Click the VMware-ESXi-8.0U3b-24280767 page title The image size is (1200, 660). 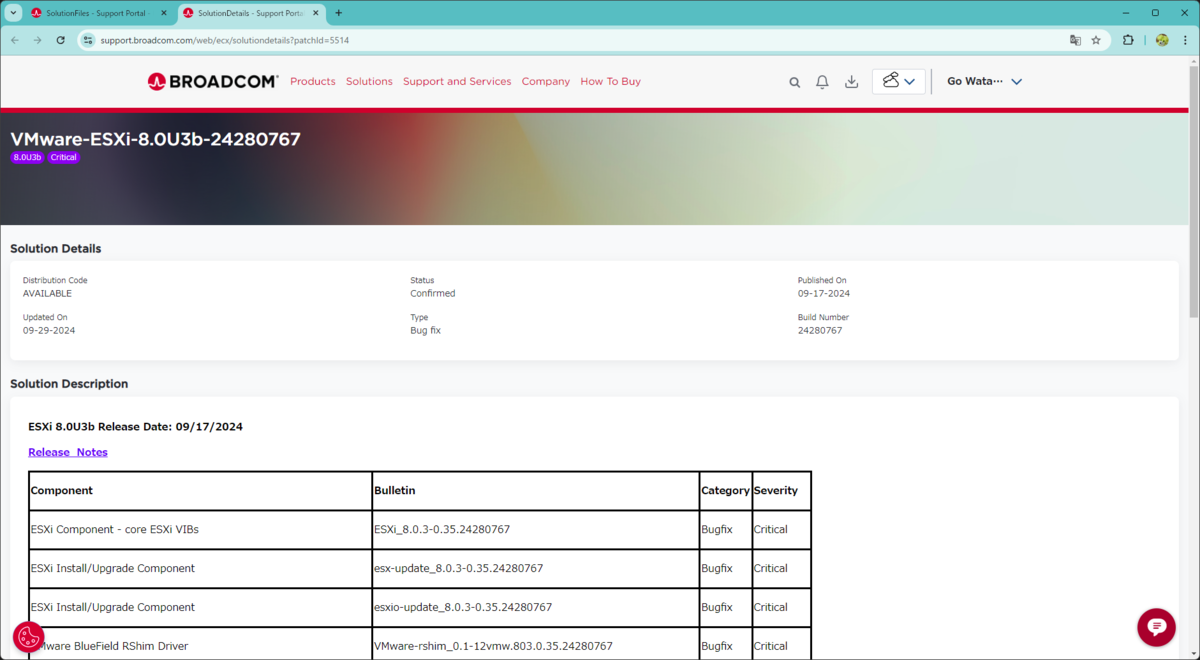tap(155, 139)
